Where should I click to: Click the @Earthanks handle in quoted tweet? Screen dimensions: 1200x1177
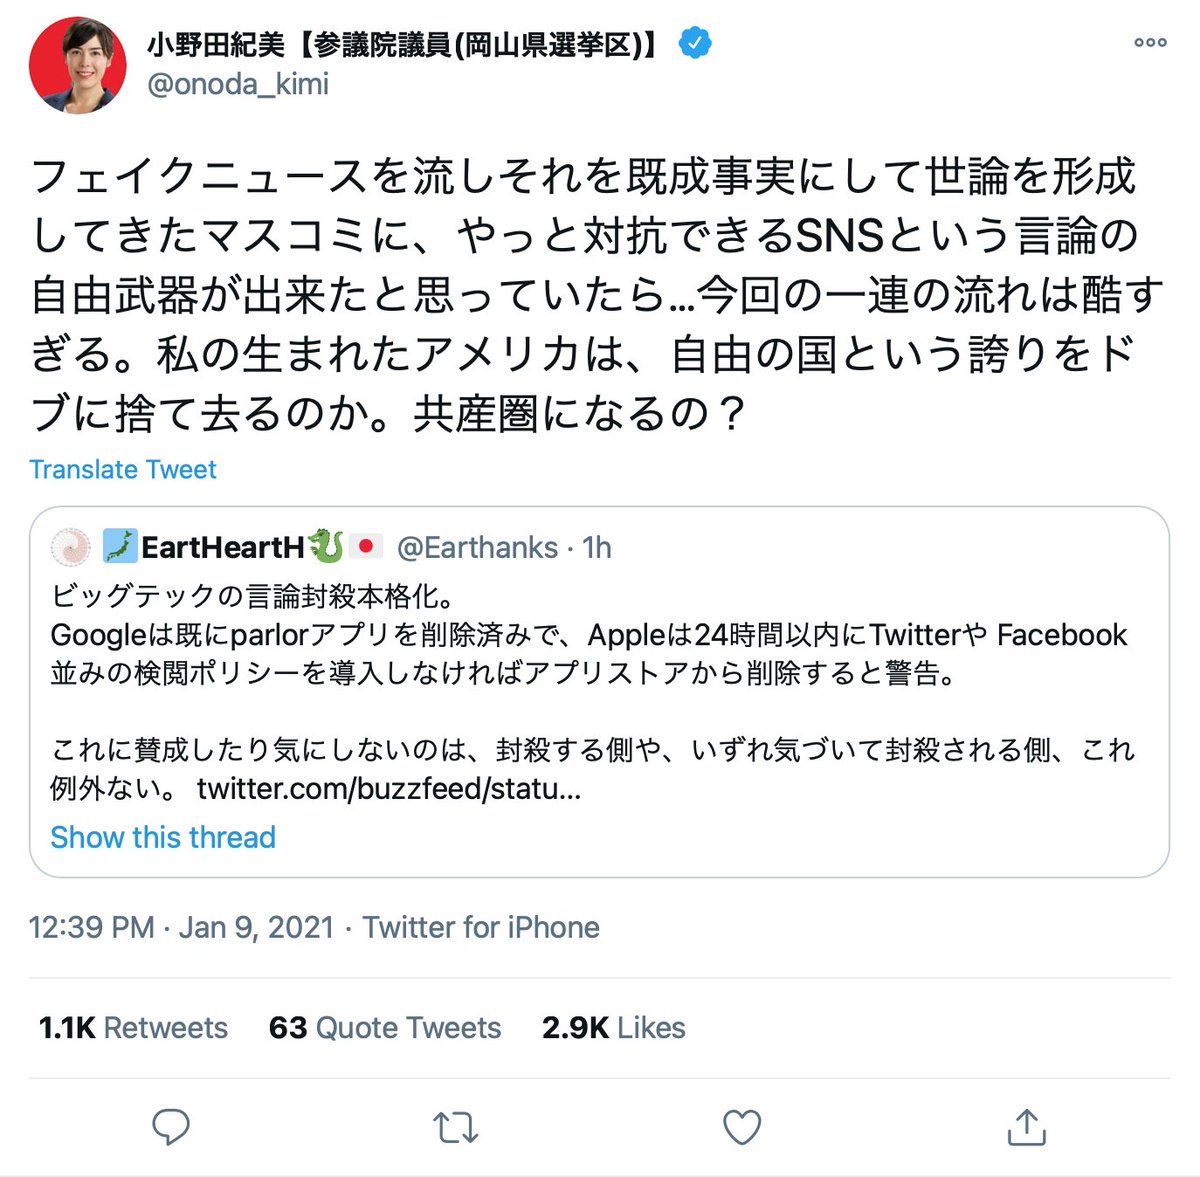(x=477, y=547)
